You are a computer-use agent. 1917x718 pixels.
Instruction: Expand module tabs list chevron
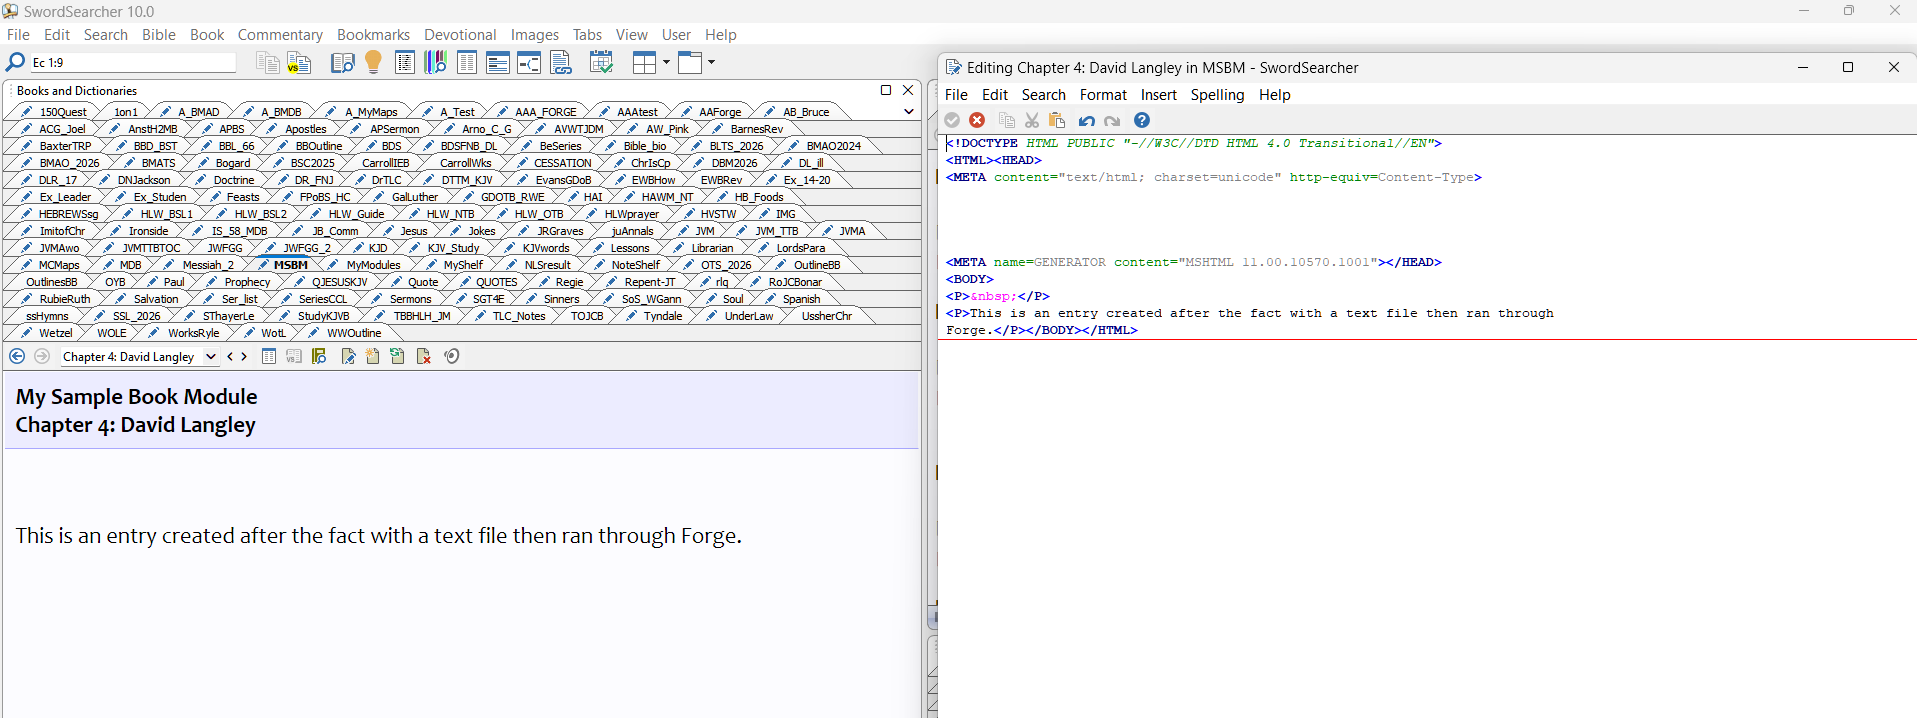tap(908, 112)
